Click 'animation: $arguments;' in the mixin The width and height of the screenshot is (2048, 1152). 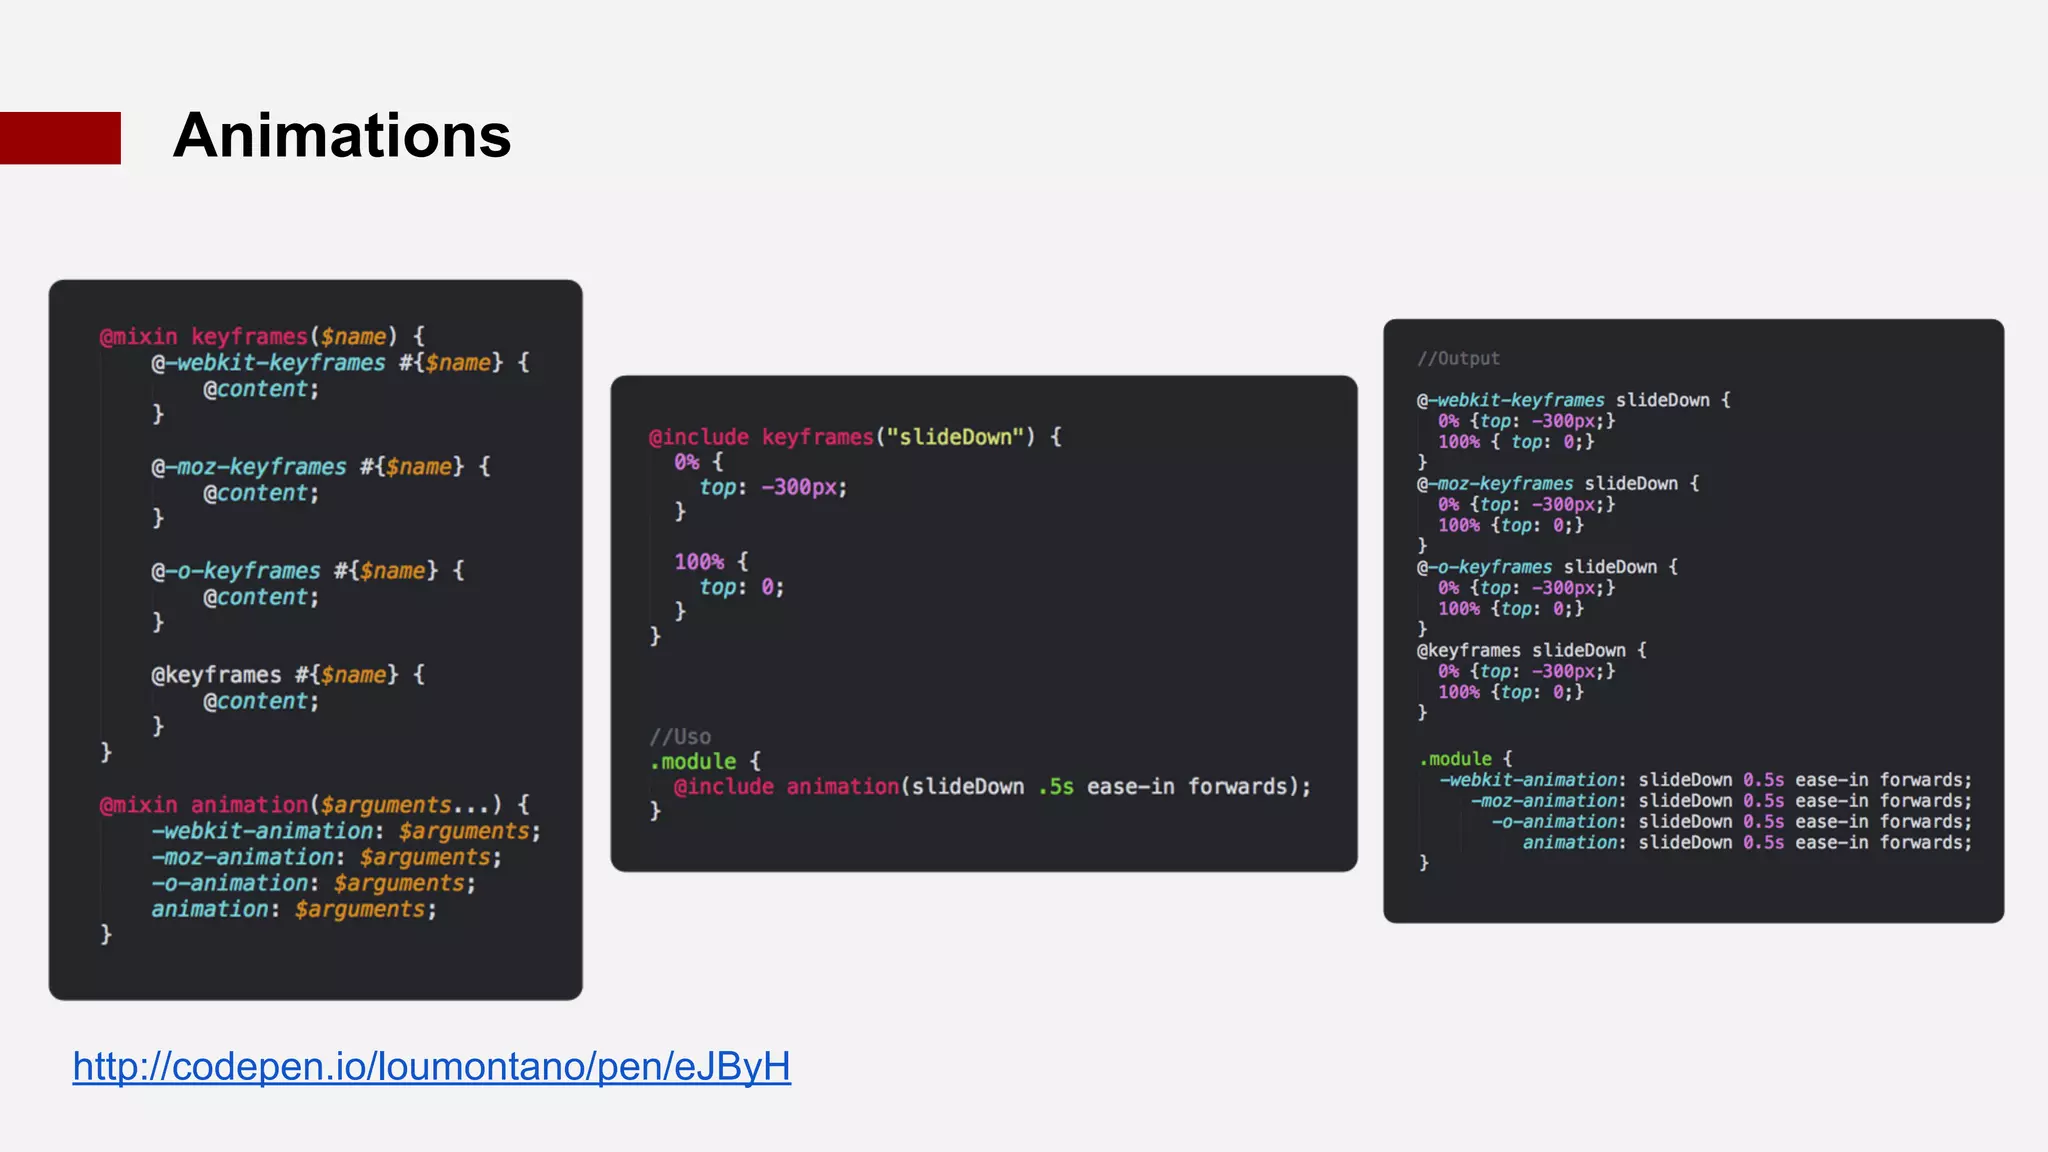tap(294, 908)
